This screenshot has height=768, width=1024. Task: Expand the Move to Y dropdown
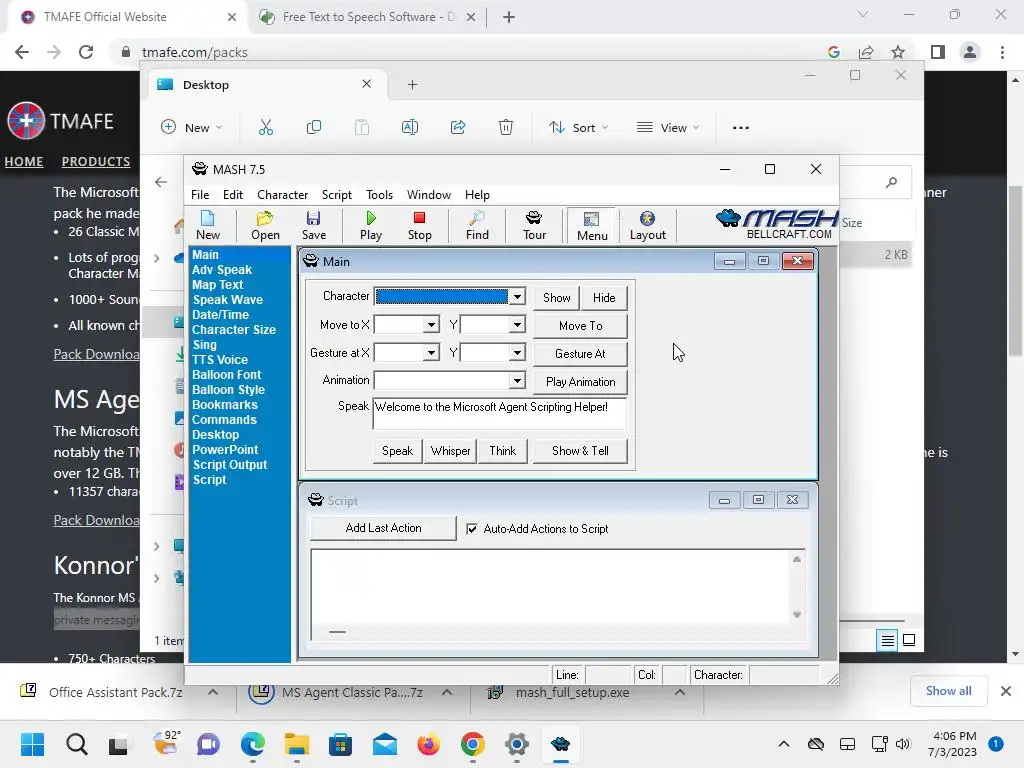517,325
